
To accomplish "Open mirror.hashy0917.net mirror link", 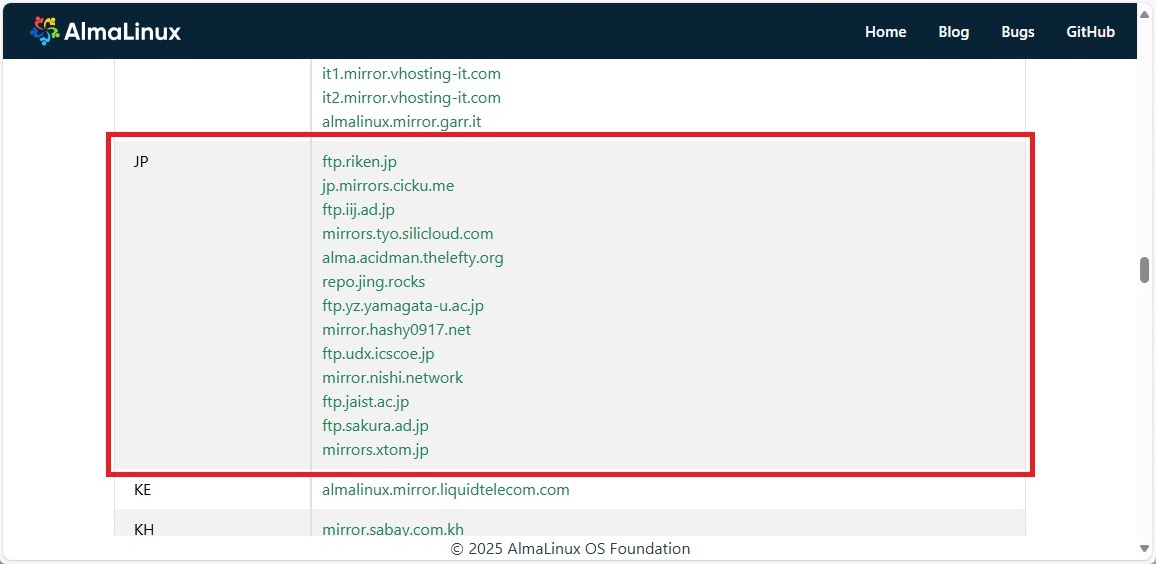I will pyautogui.click(x=397, y=330).
